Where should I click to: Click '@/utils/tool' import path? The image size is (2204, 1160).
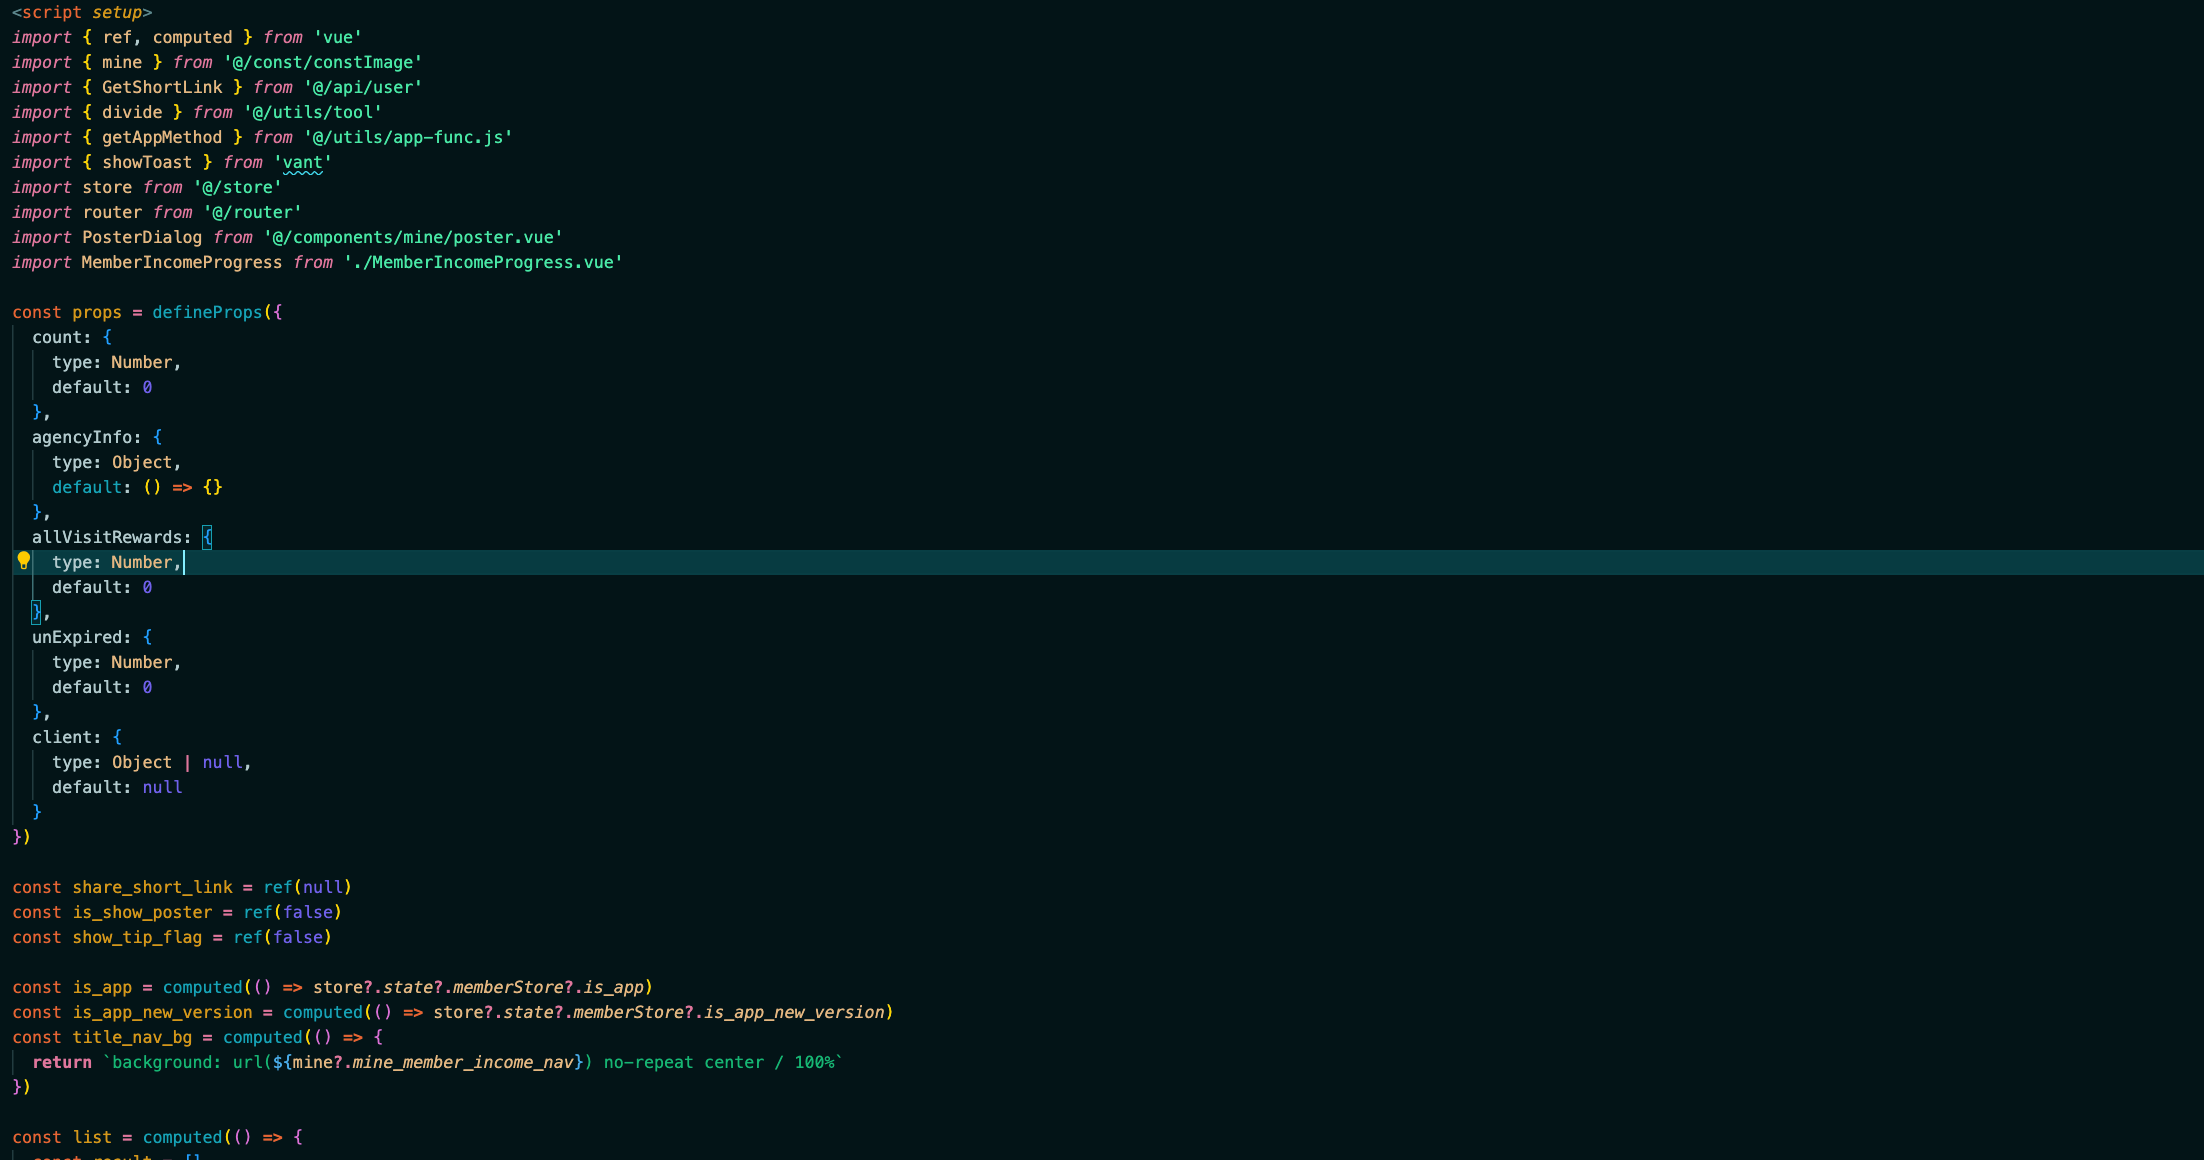click(312, 112)
